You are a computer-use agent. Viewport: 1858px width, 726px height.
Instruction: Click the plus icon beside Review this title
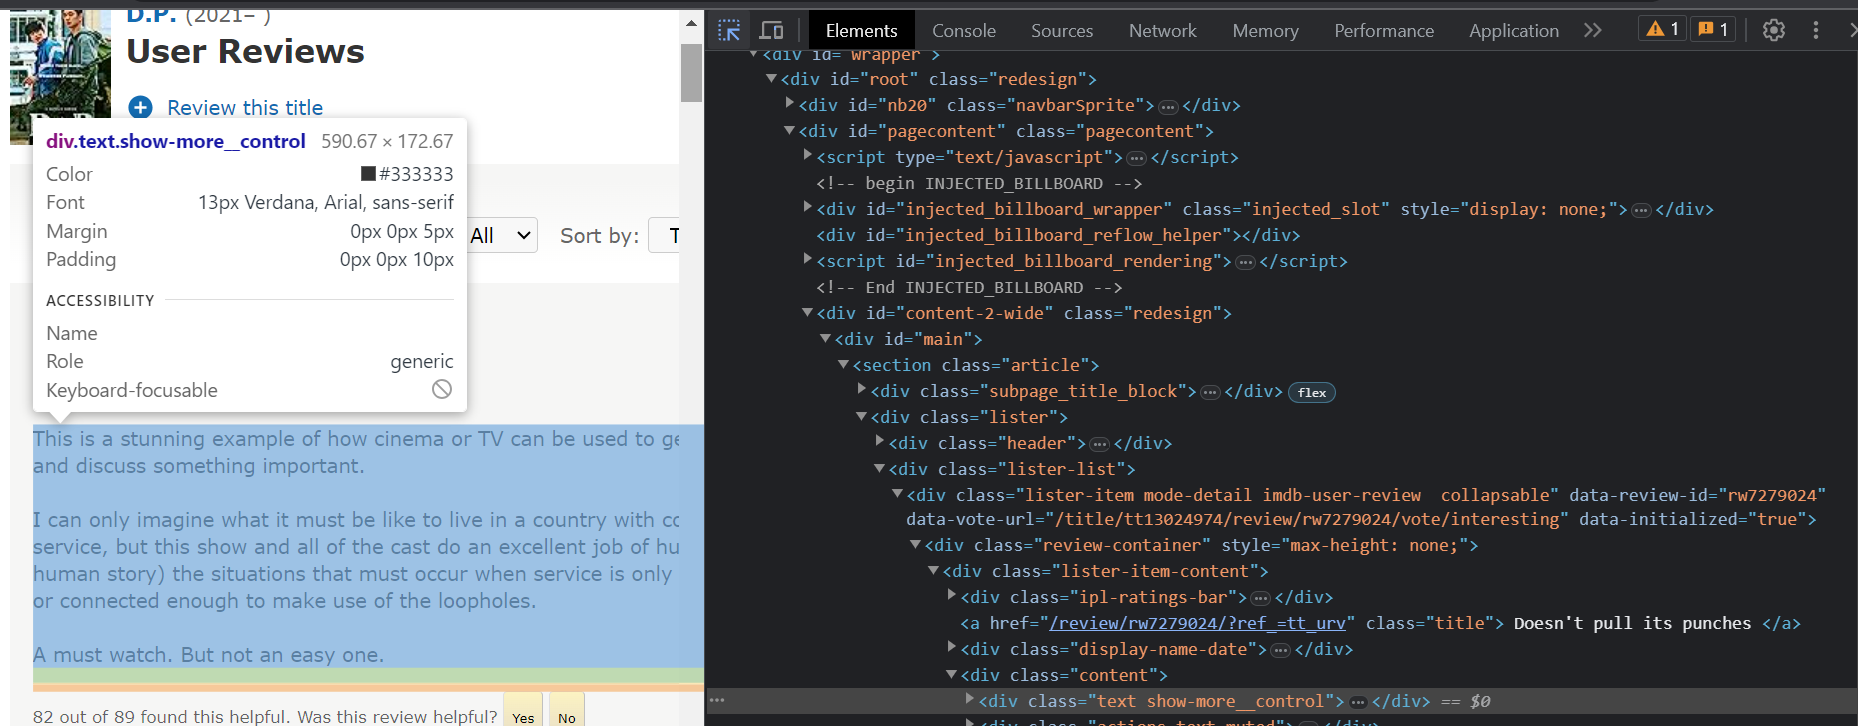tap(141, 107)
